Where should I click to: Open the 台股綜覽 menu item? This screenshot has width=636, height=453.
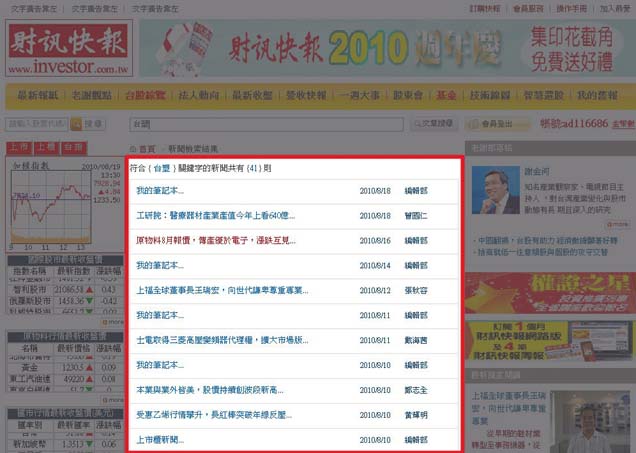click(145, 96)
